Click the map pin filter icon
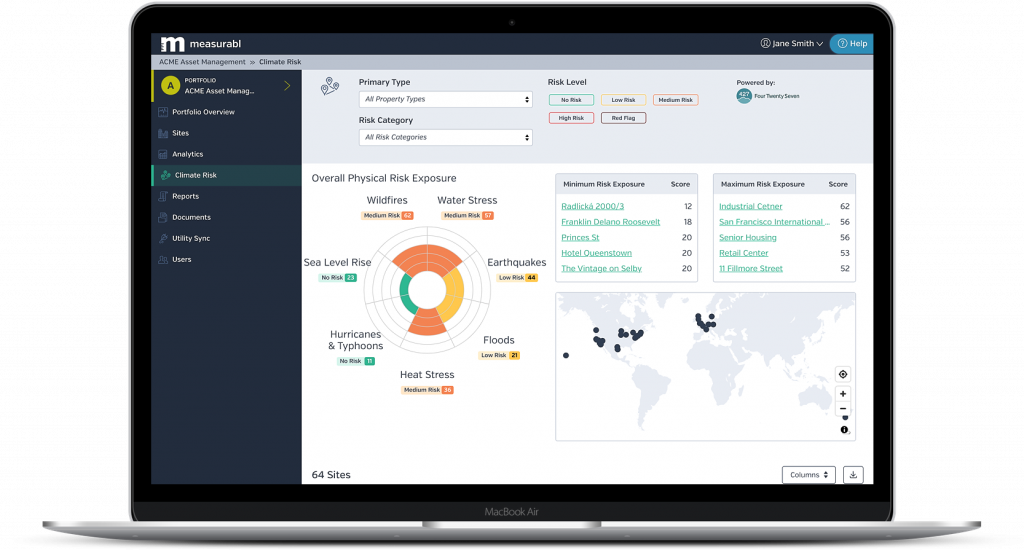This screenshot has width=1024, height=550. pyautogui.click(x=330, y=88)
